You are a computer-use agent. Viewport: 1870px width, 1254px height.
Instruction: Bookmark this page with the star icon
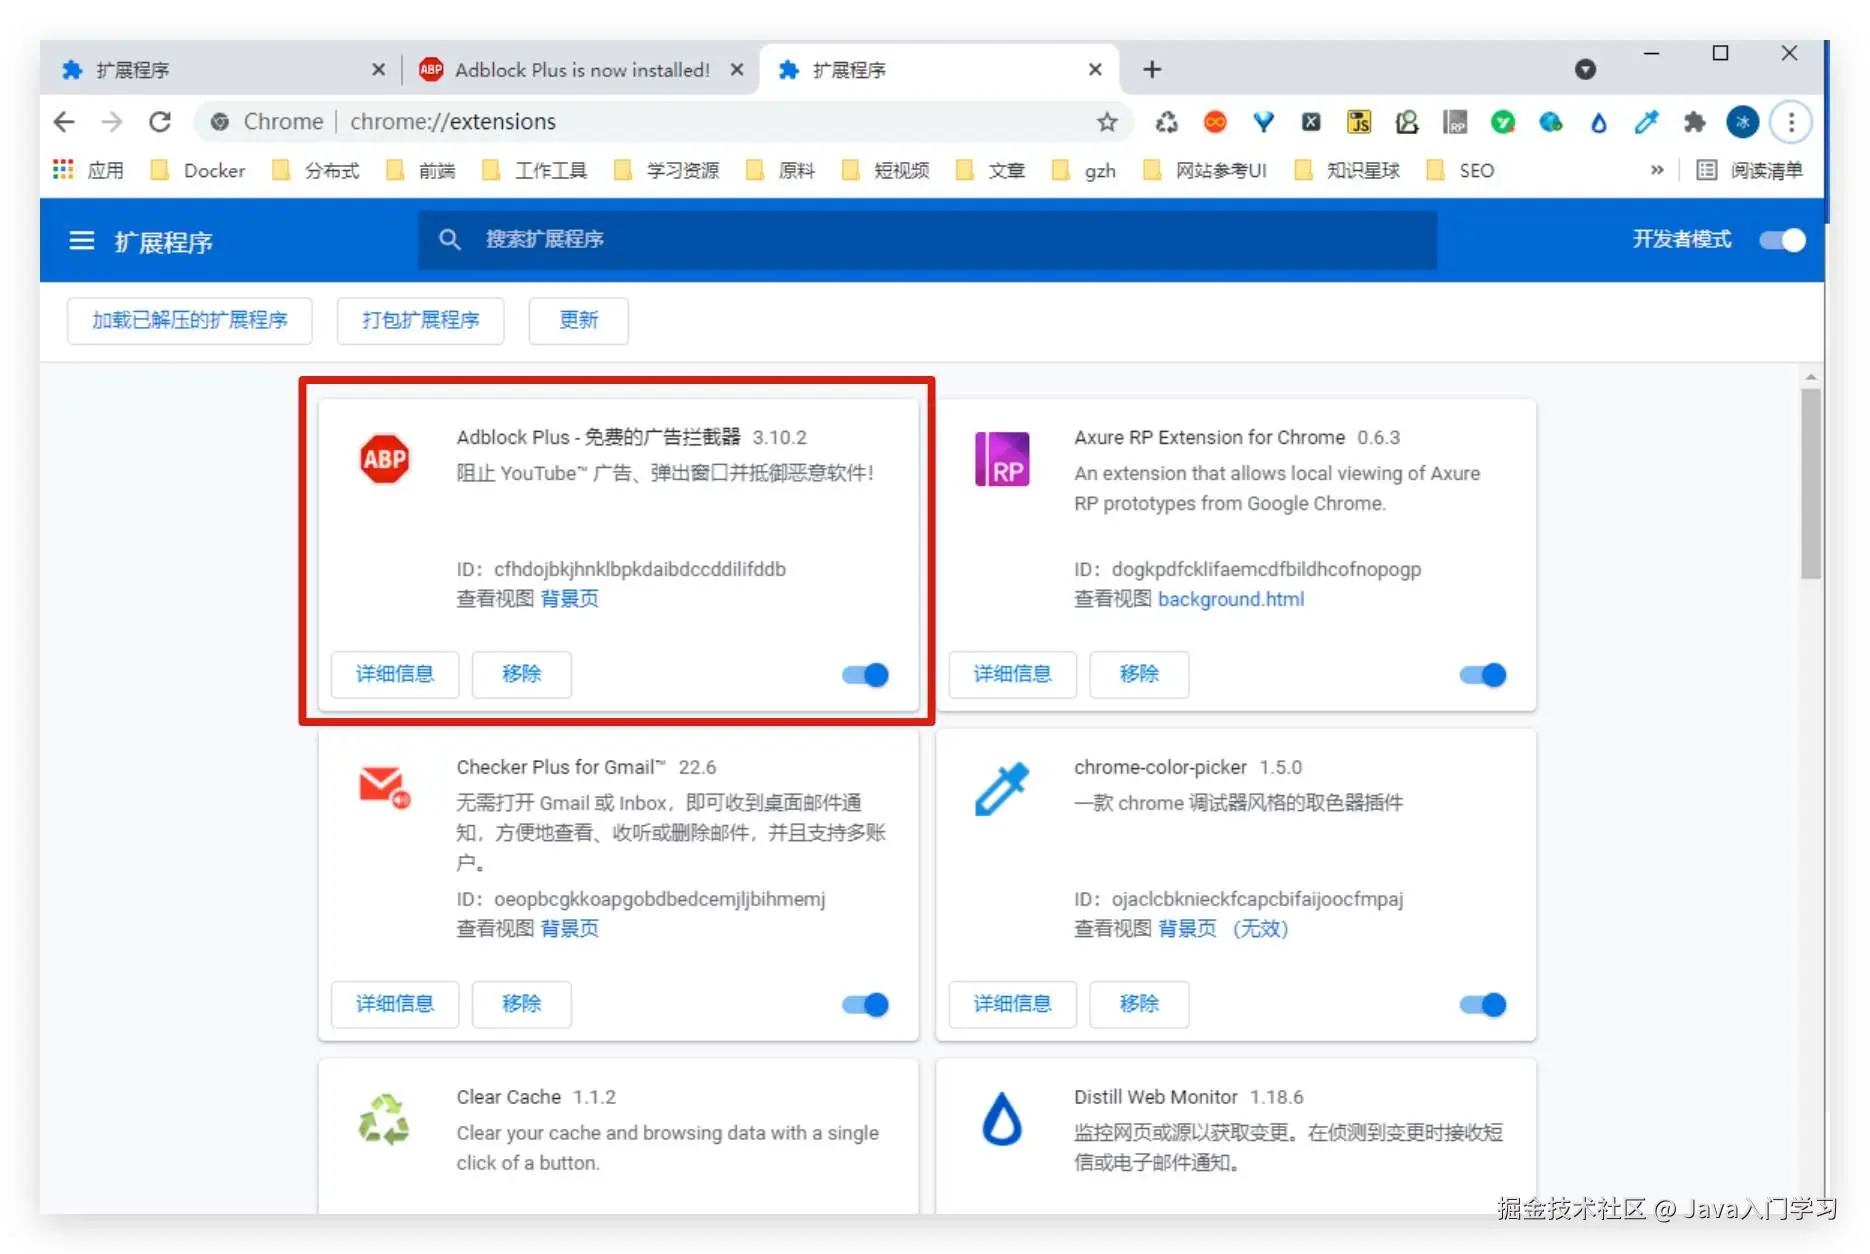(x=1107, y=122)
